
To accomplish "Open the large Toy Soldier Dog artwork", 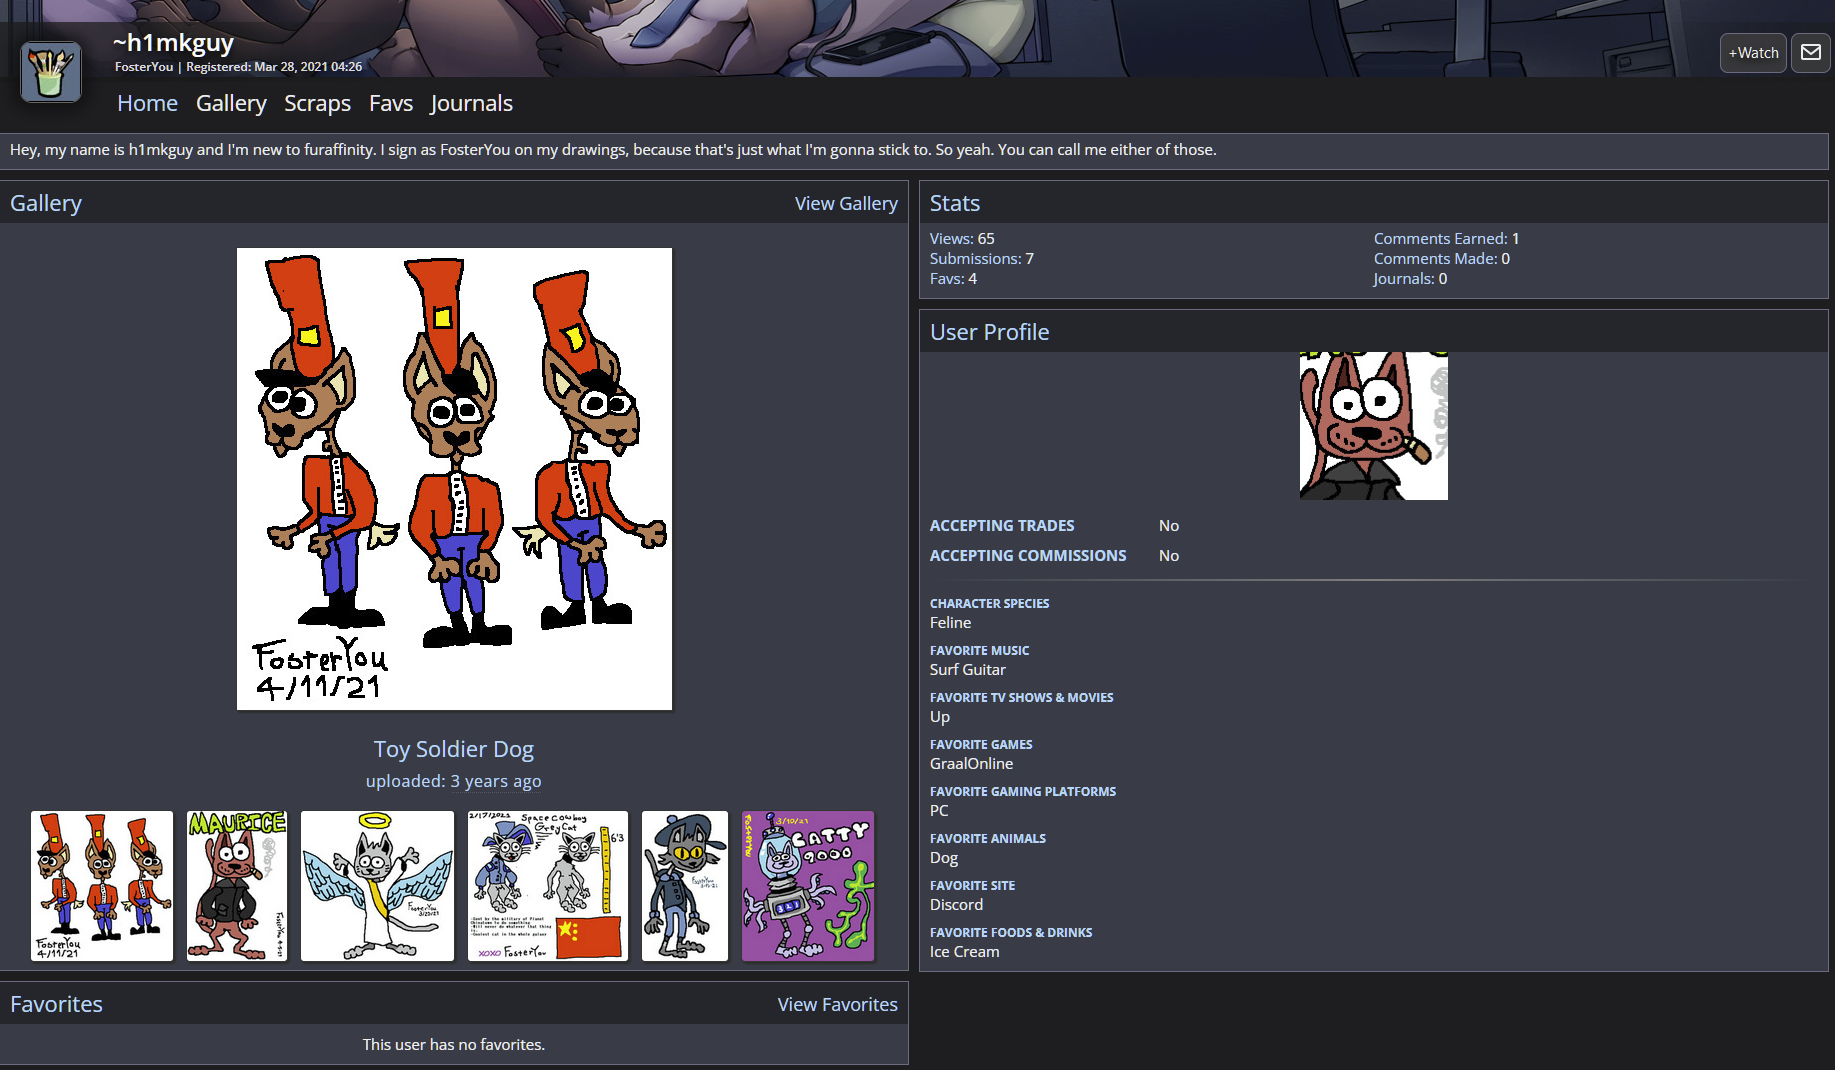I will pos(454,479).
